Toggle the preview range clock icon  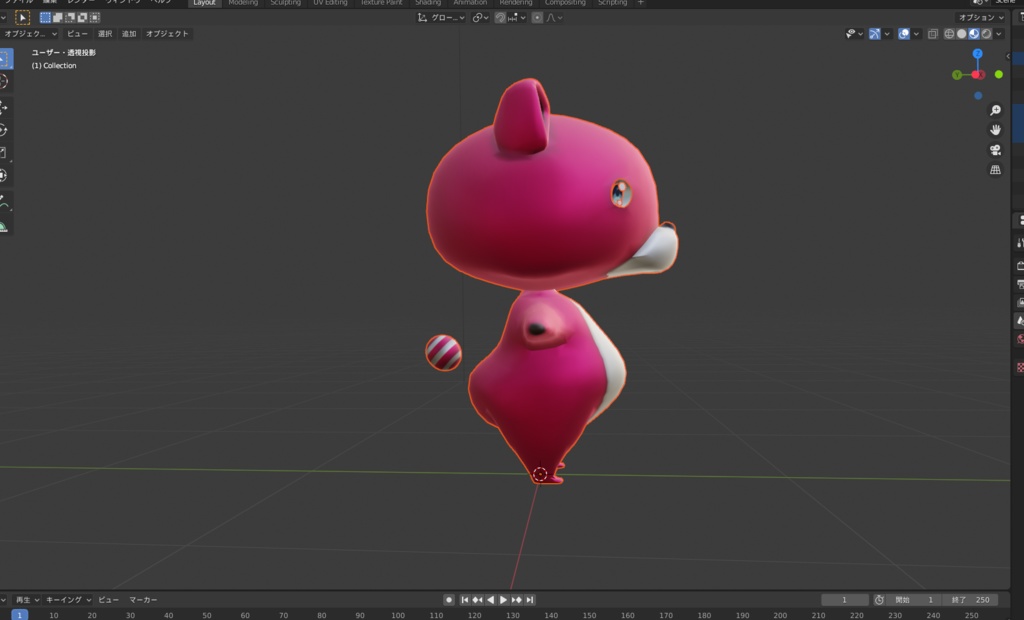tap(879, 600)
